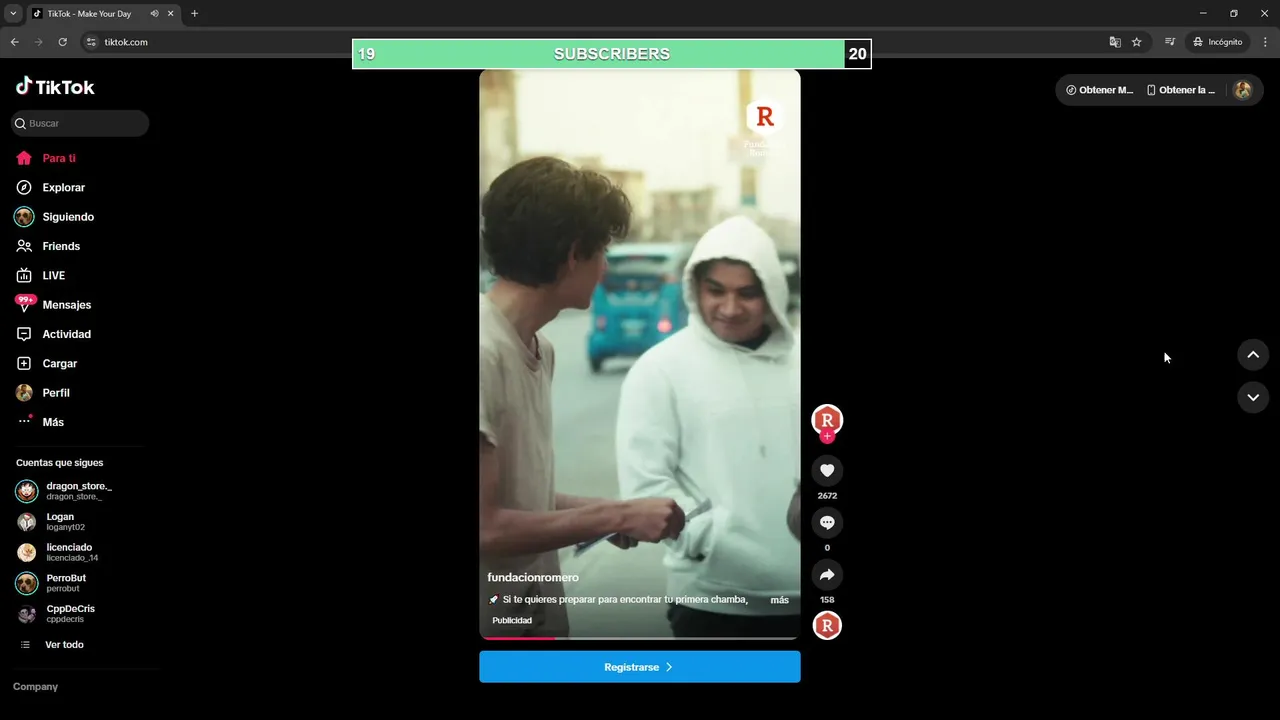Viewport: 1280px width, 720px height.
Task: Open licenciado followed account
Action: [57, 552]
